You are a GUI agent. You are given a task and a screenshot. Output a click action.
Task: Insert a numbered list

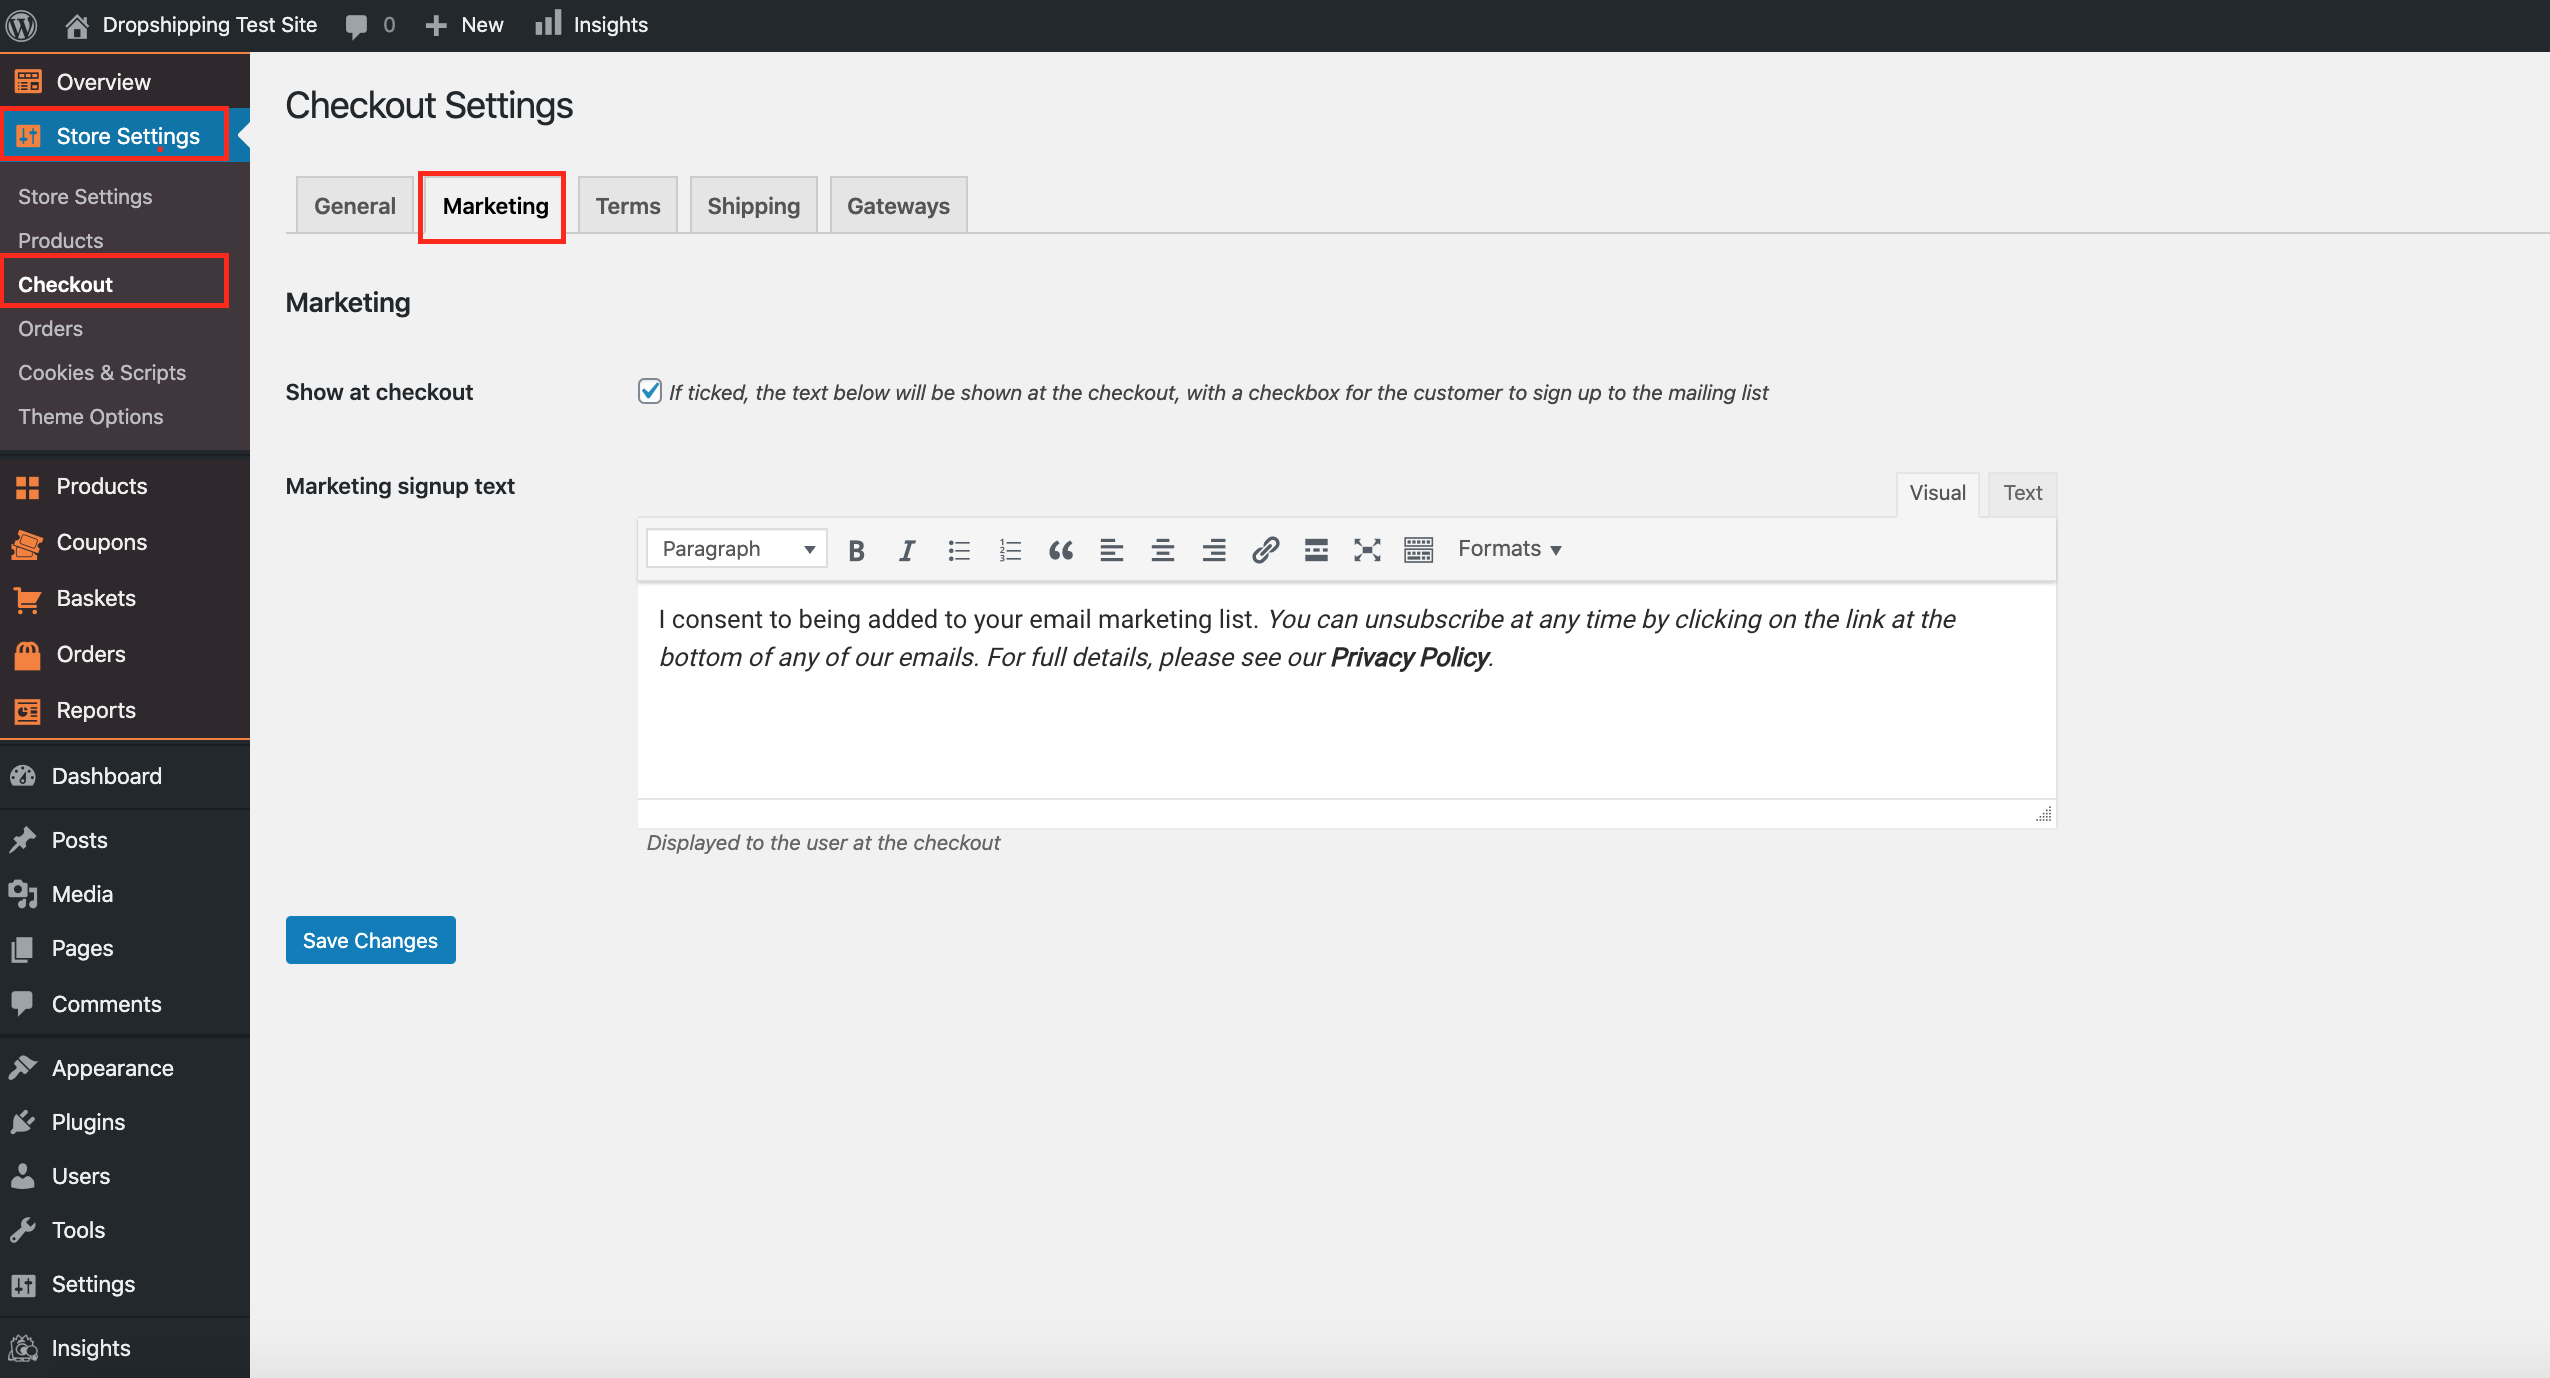pyautogui.click(x=1010, y=550)
